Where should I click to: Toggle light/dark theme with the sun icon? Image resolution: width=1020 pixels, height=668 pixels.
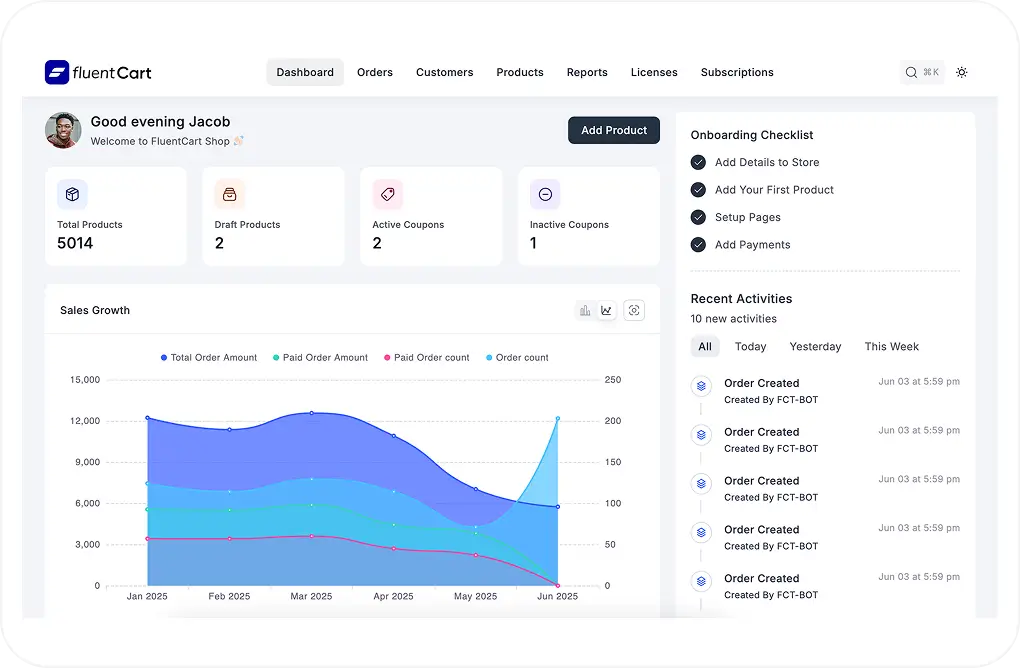click(962, 72)
